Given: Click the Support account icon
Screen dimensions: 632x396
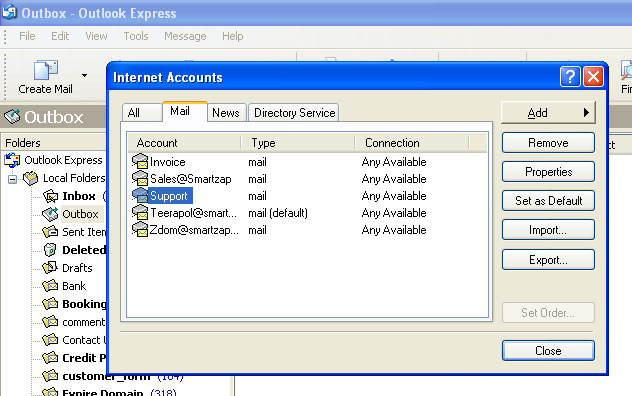Looking at the screenshot, I should [140, 196].
